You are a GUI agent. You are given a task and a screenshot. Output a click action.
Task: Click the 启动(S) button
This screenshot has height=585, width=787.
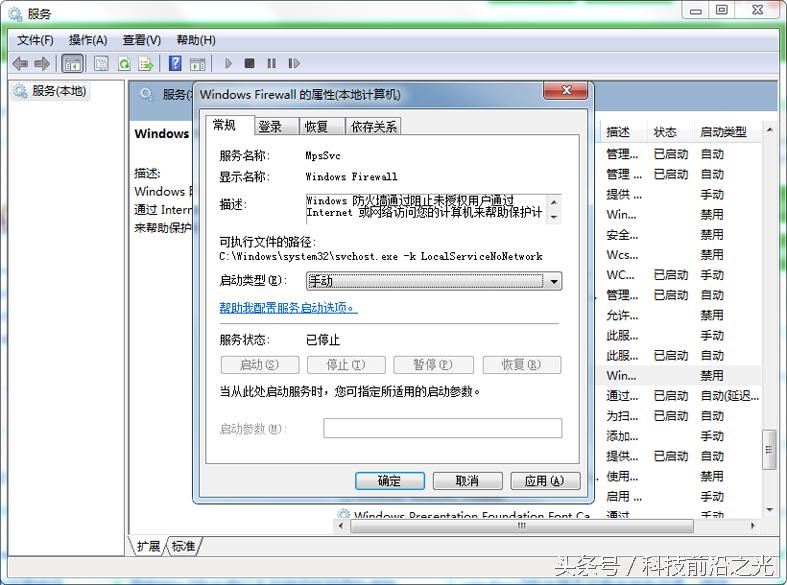tap(259, 365)
